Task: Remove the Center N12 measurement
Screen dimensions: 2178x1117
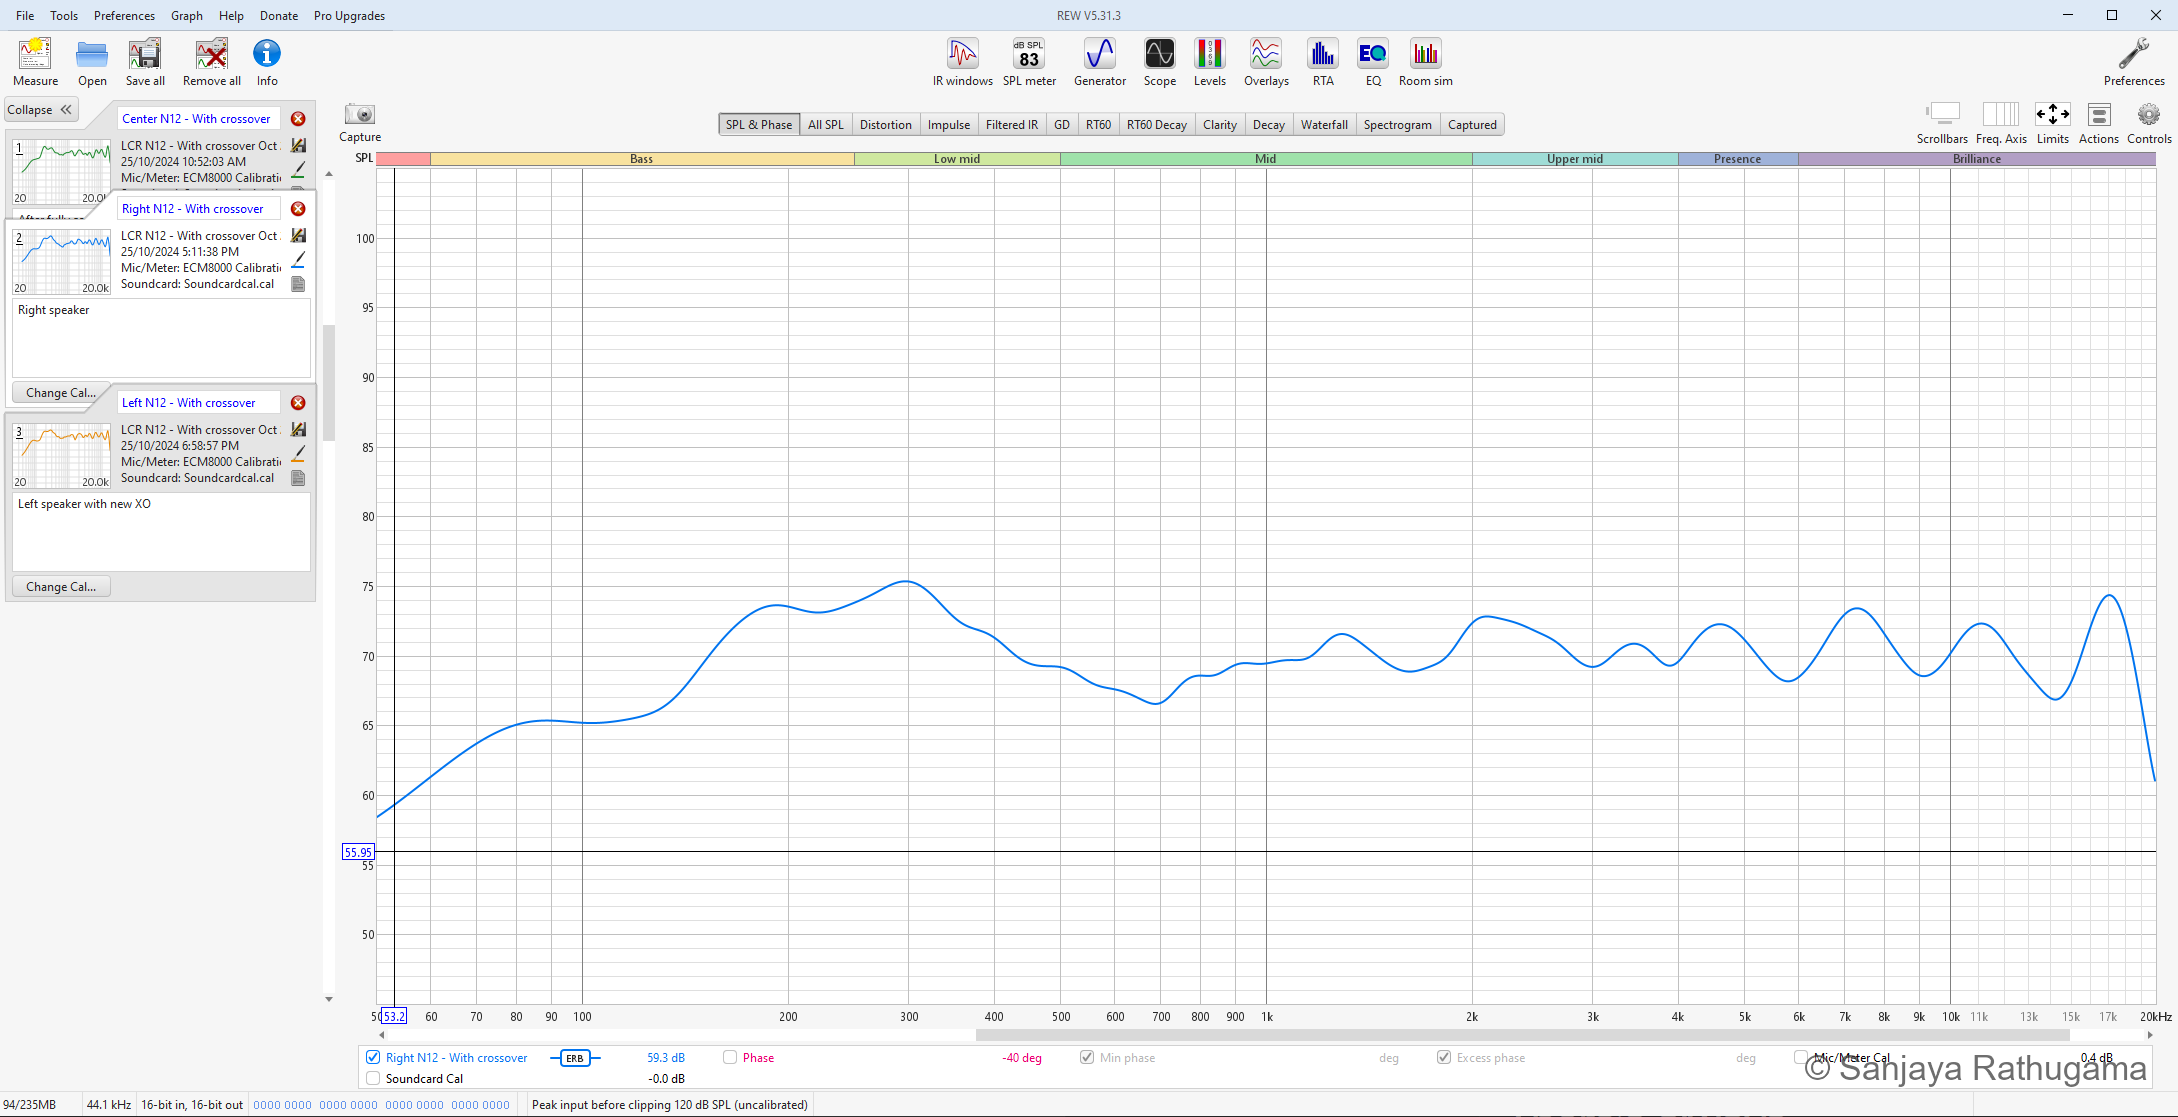Action: pyautogui.click(x=298, y=119)
